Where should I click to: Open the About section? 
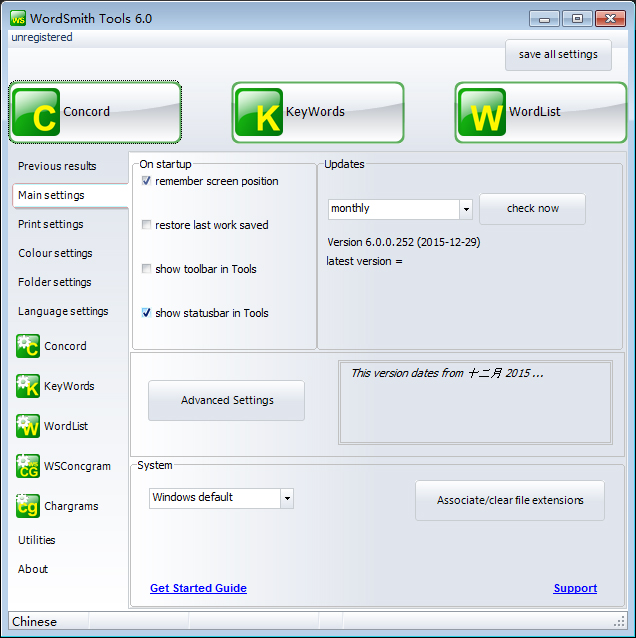pos(33,569)
